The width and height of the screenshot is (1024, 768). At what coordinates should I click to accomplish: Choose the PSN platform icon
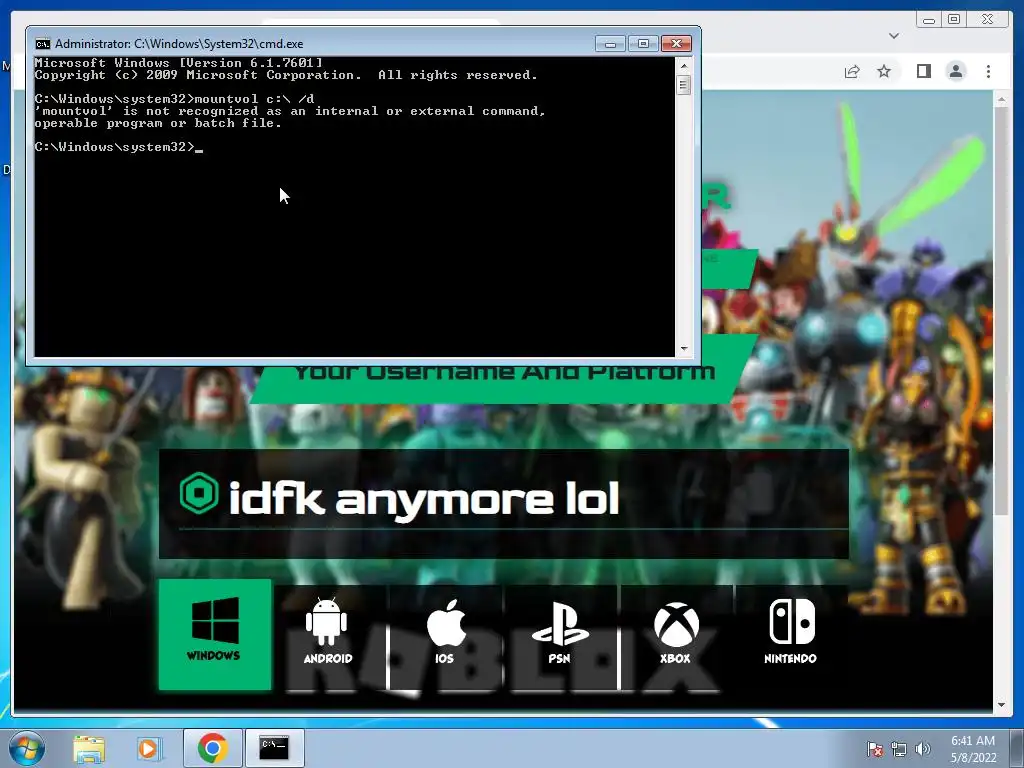point(560,632)
